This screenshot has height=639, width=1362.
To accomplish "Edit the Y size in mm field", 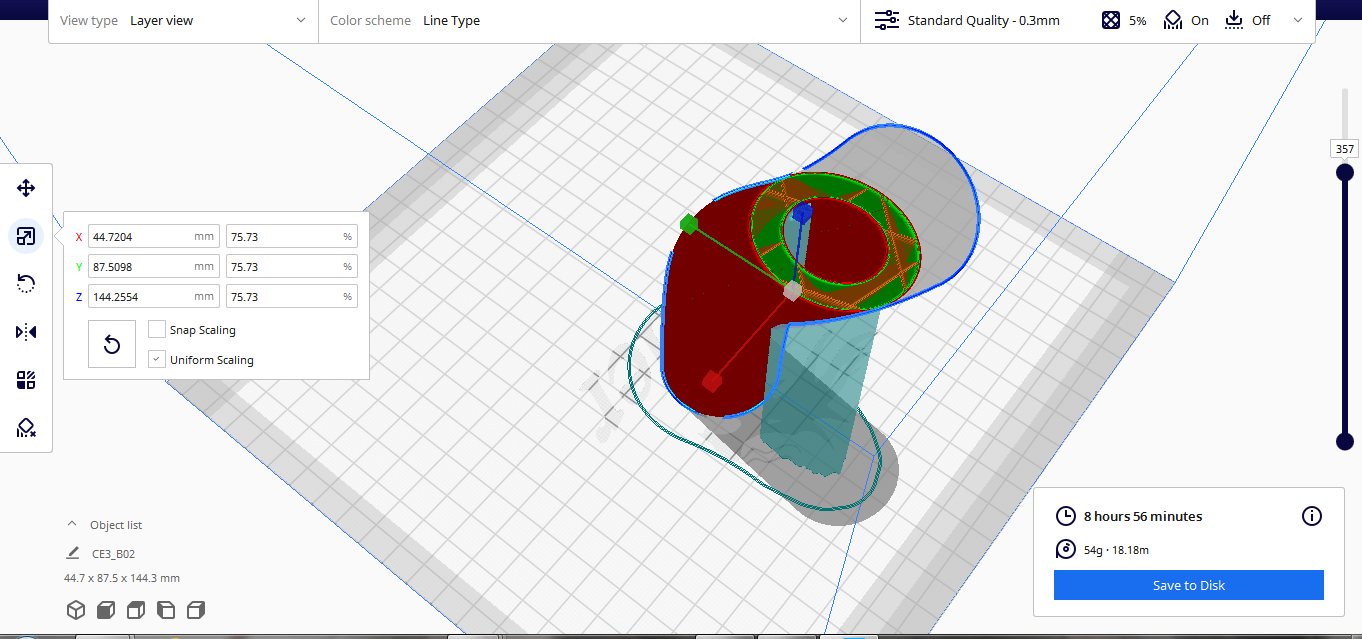I will click(154, 267).
